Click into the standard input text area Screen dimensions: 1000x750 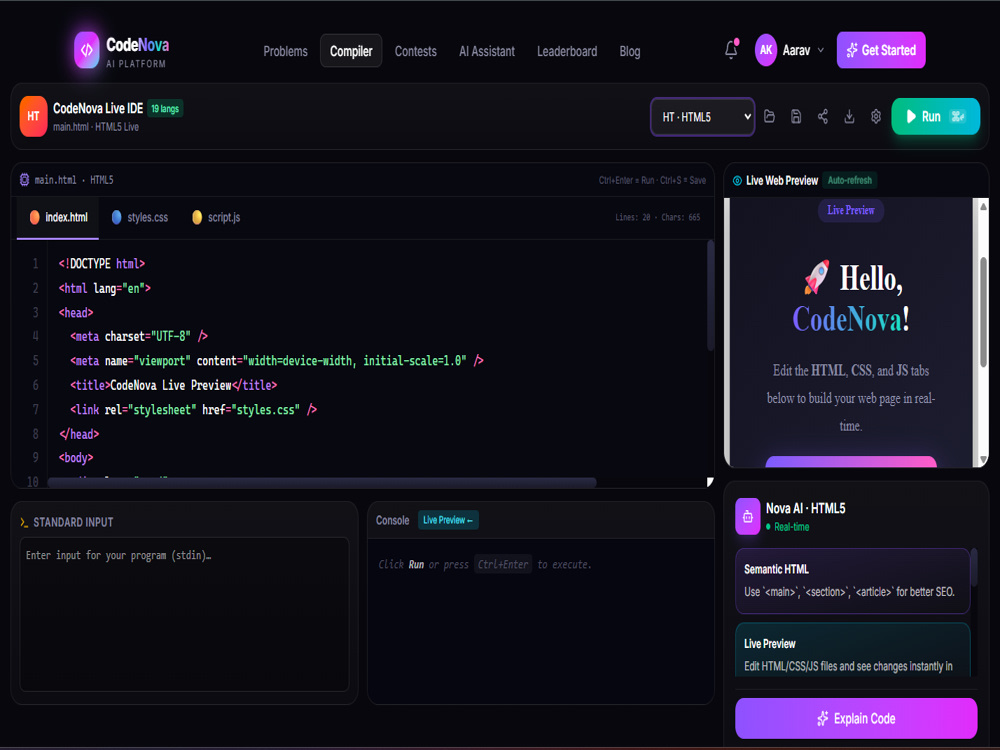coord(184,614)
